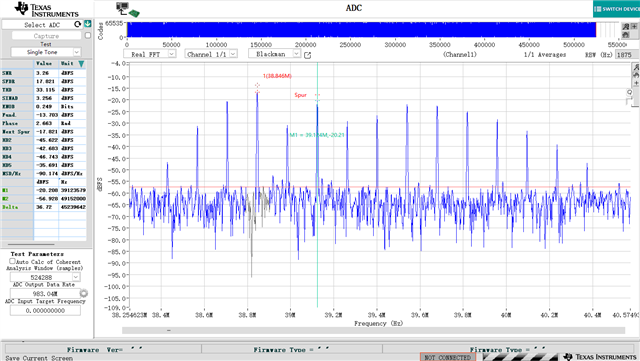Viewport: 640px width, 361px height.
Task: Click the teal filter triangle in table header
Action: pos(81,64)
